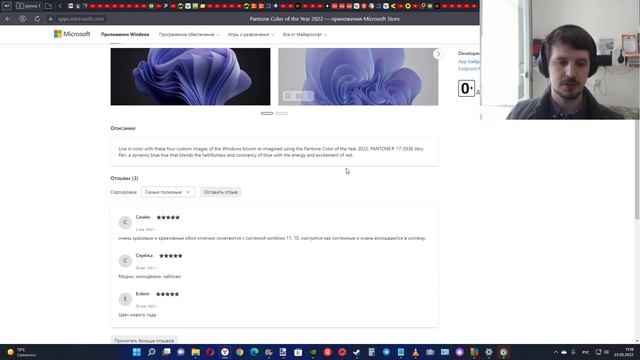Click the star rating of Erdem's review
This screenshot has height=360, width=640.
coord(167,294)
